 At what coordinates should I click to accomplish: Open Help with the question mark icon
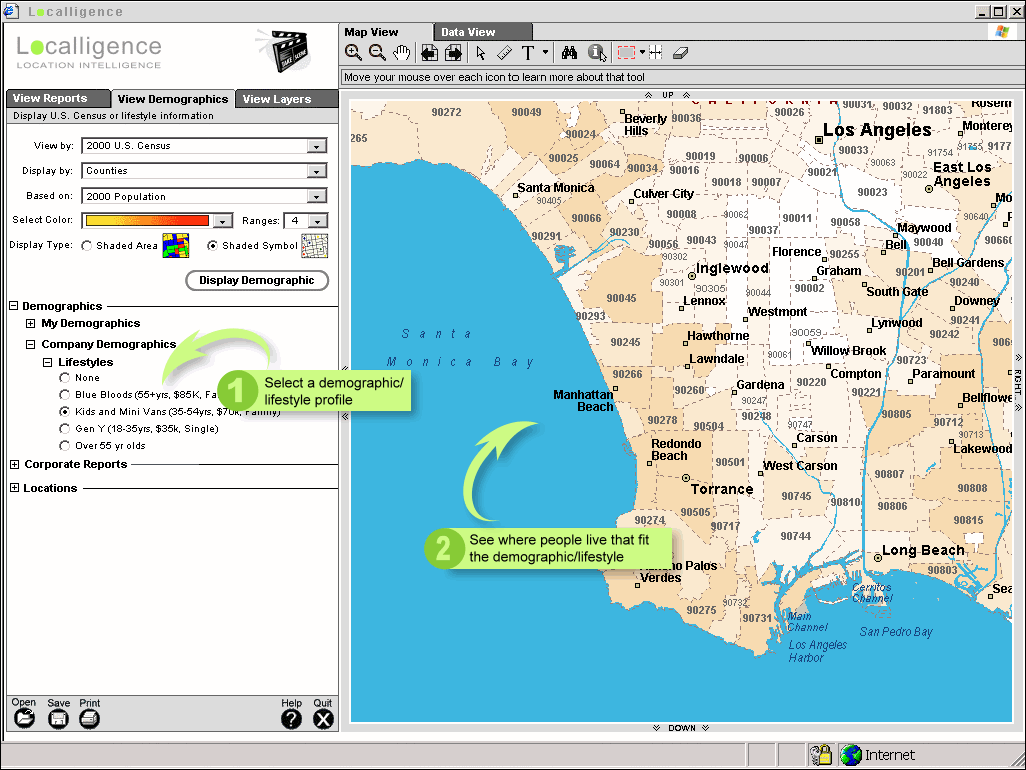291,719
